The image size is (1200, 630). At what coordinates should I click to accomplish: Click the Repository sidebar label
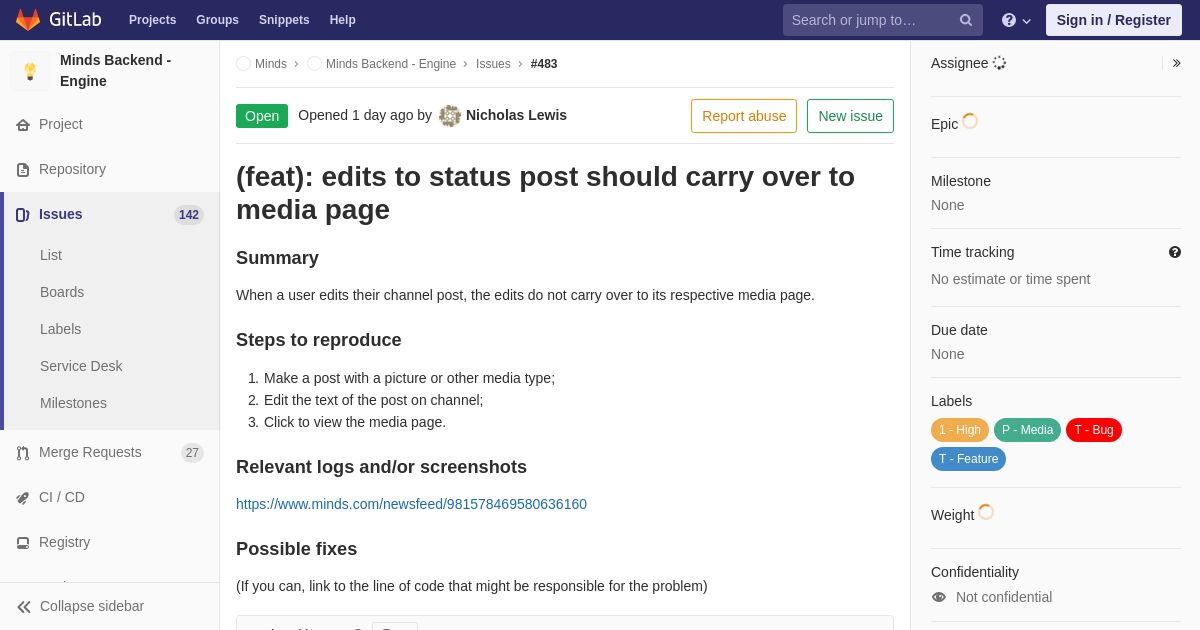coord(72,169)
